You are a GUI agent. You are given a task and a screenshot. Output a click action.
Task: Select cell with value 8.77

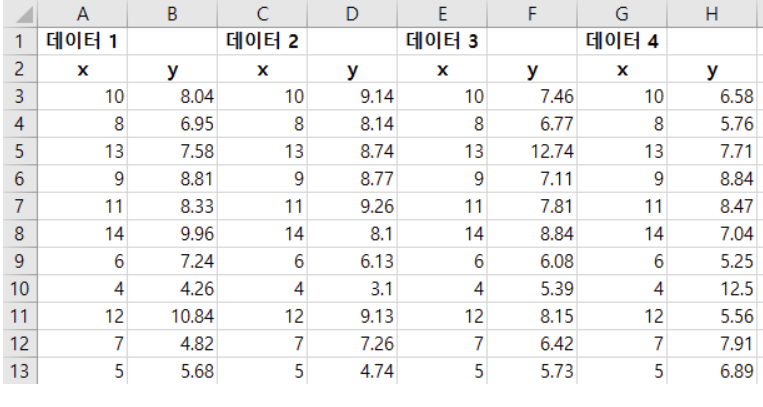point(352,179)
